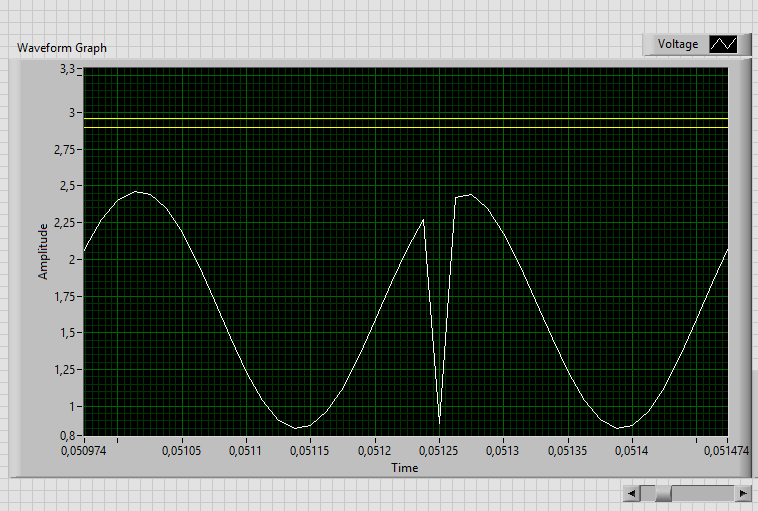The width and height of the screenshot is (758, 511).
Task: Click the 0,05125 tick label
Action: click(438, 451)
